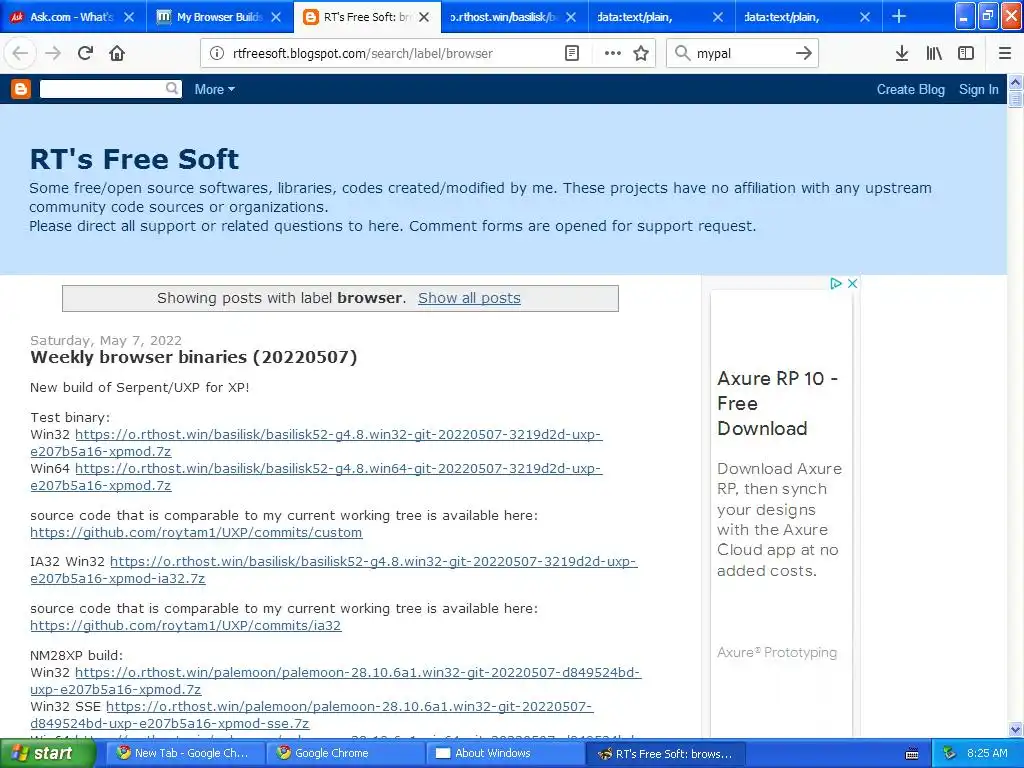
Task: Toggle reader view in address bar
Action: click(x=571, y=54)
